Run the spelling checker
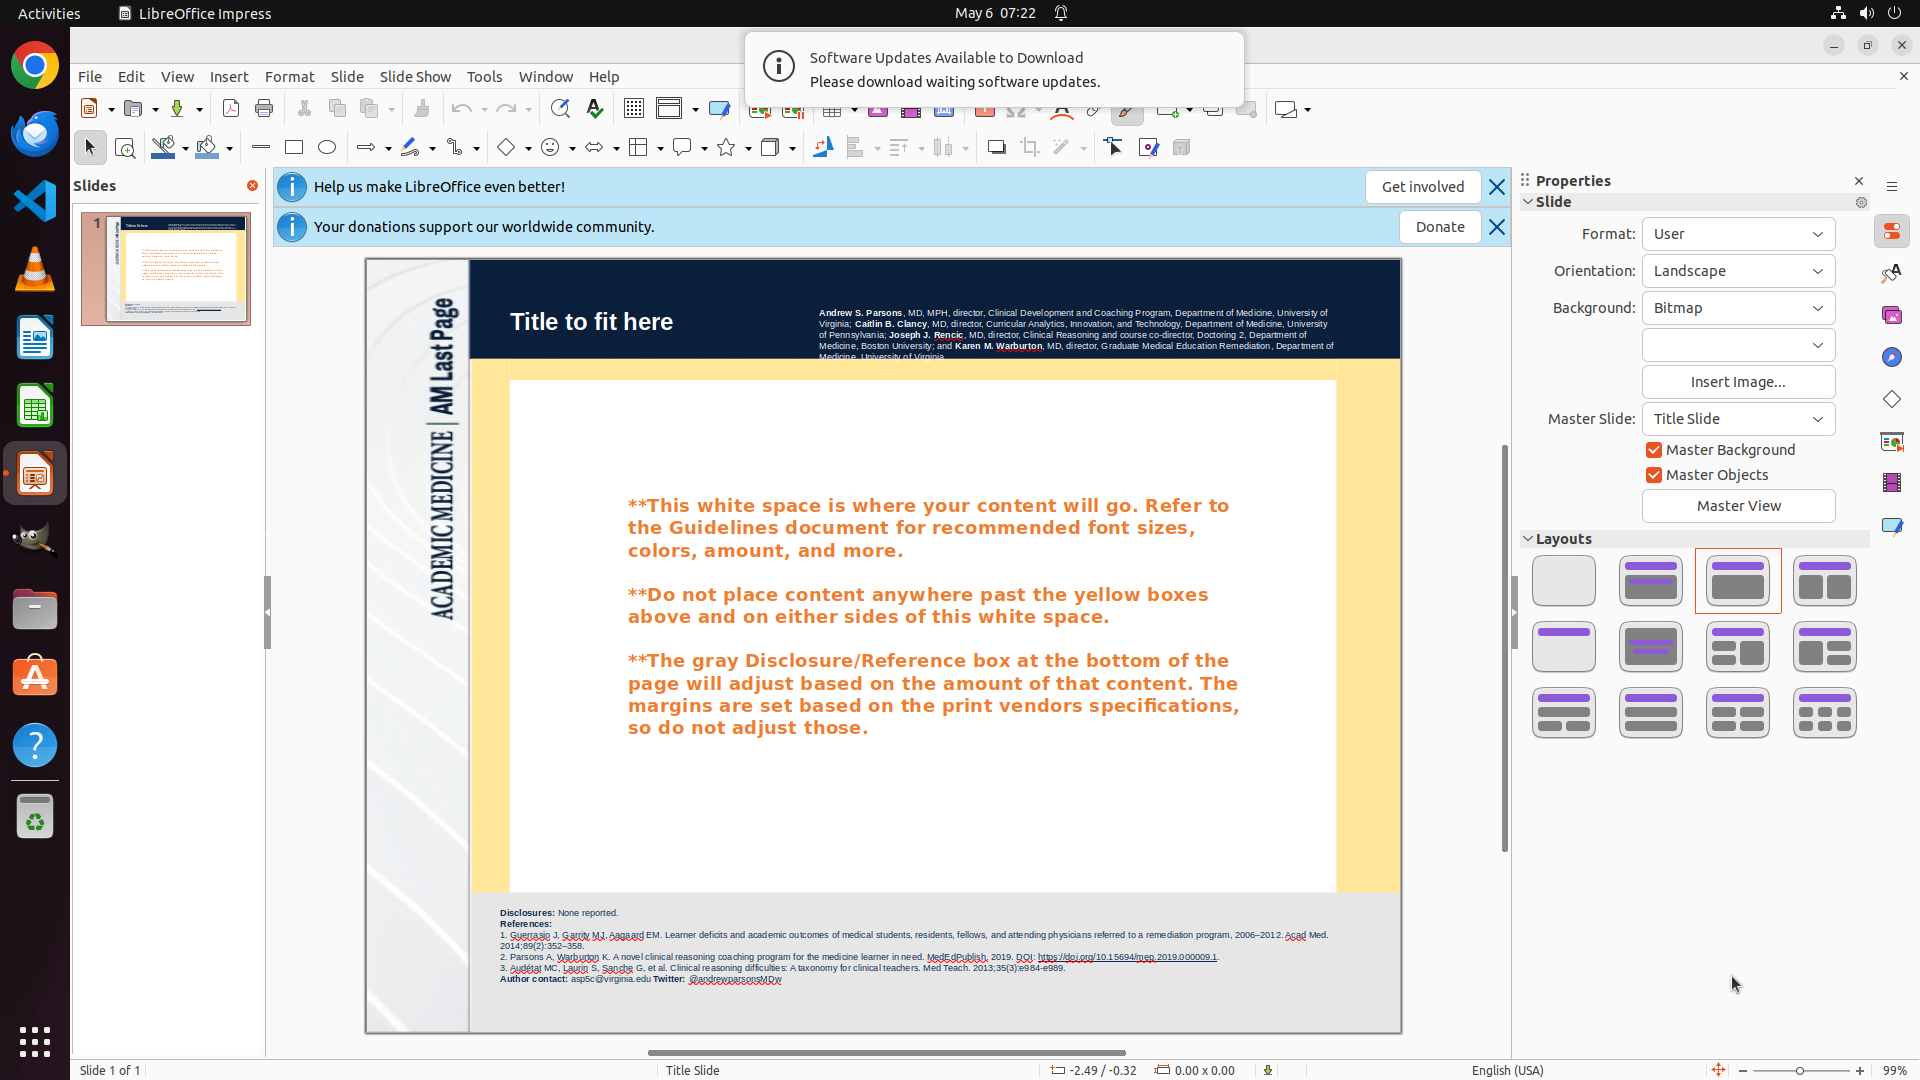 click(x=595, y=108)
